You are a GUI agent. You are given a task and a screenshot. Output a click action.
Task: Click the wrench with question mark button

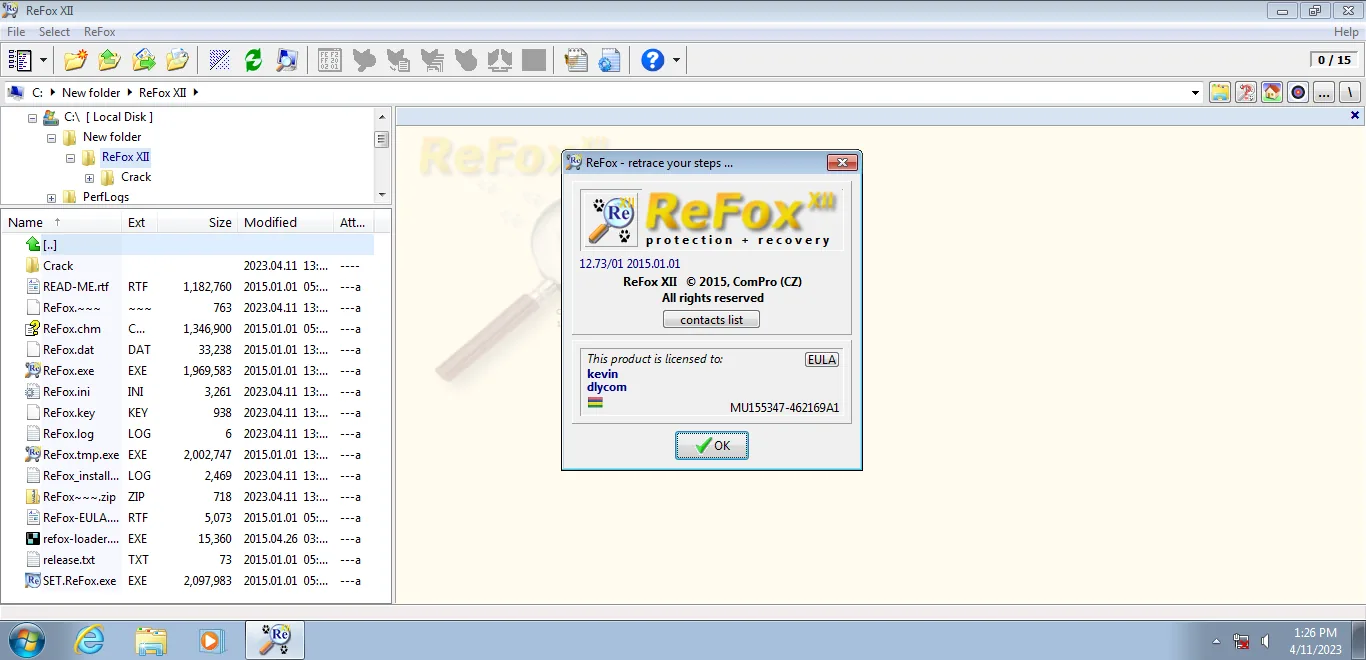click(1246, 92)
